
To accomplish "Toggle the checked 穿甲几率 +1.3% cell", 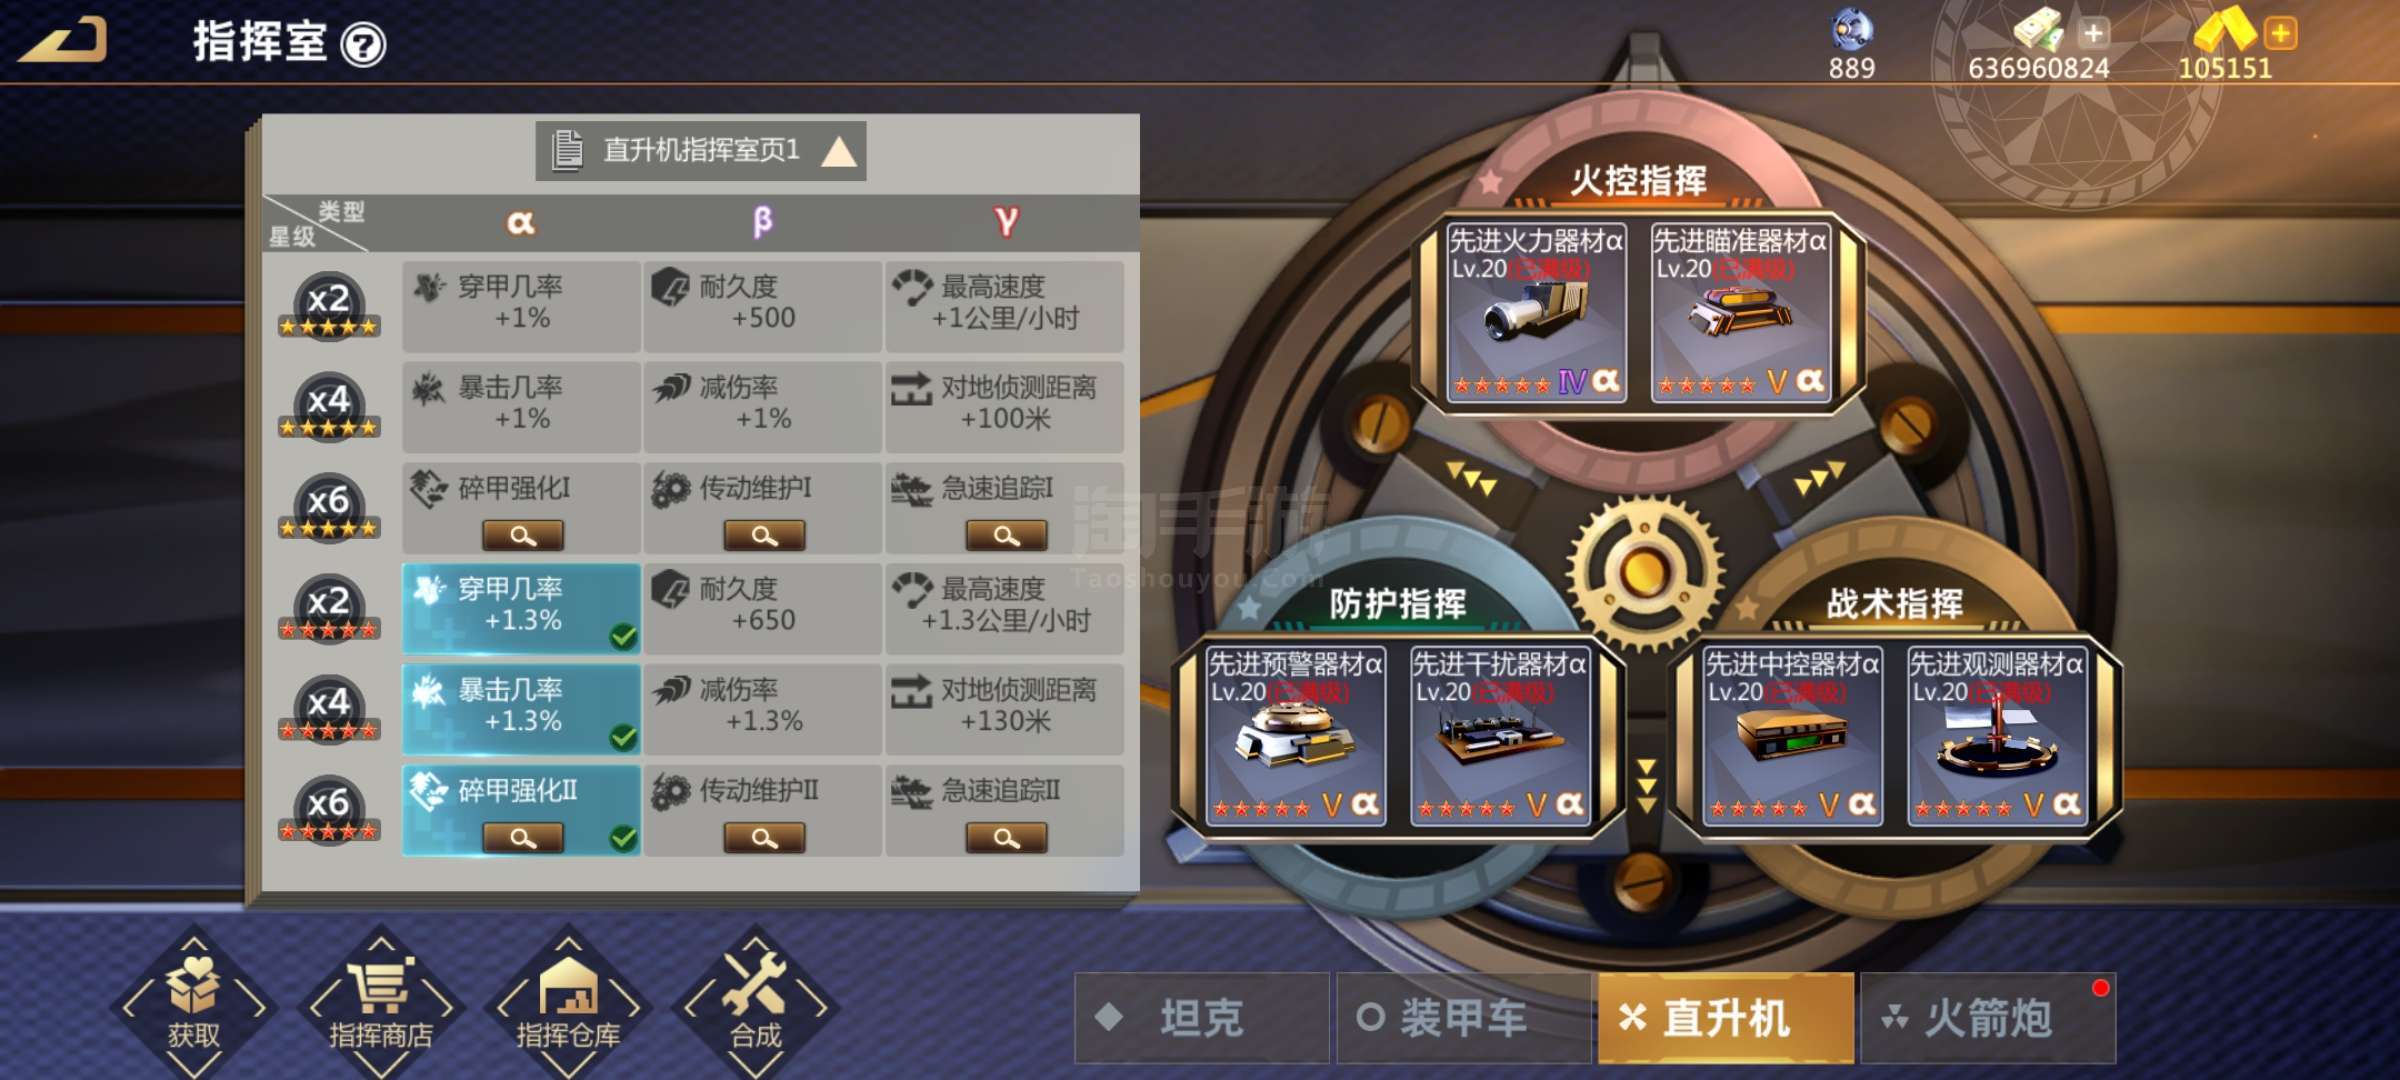I will pos(521,608).
